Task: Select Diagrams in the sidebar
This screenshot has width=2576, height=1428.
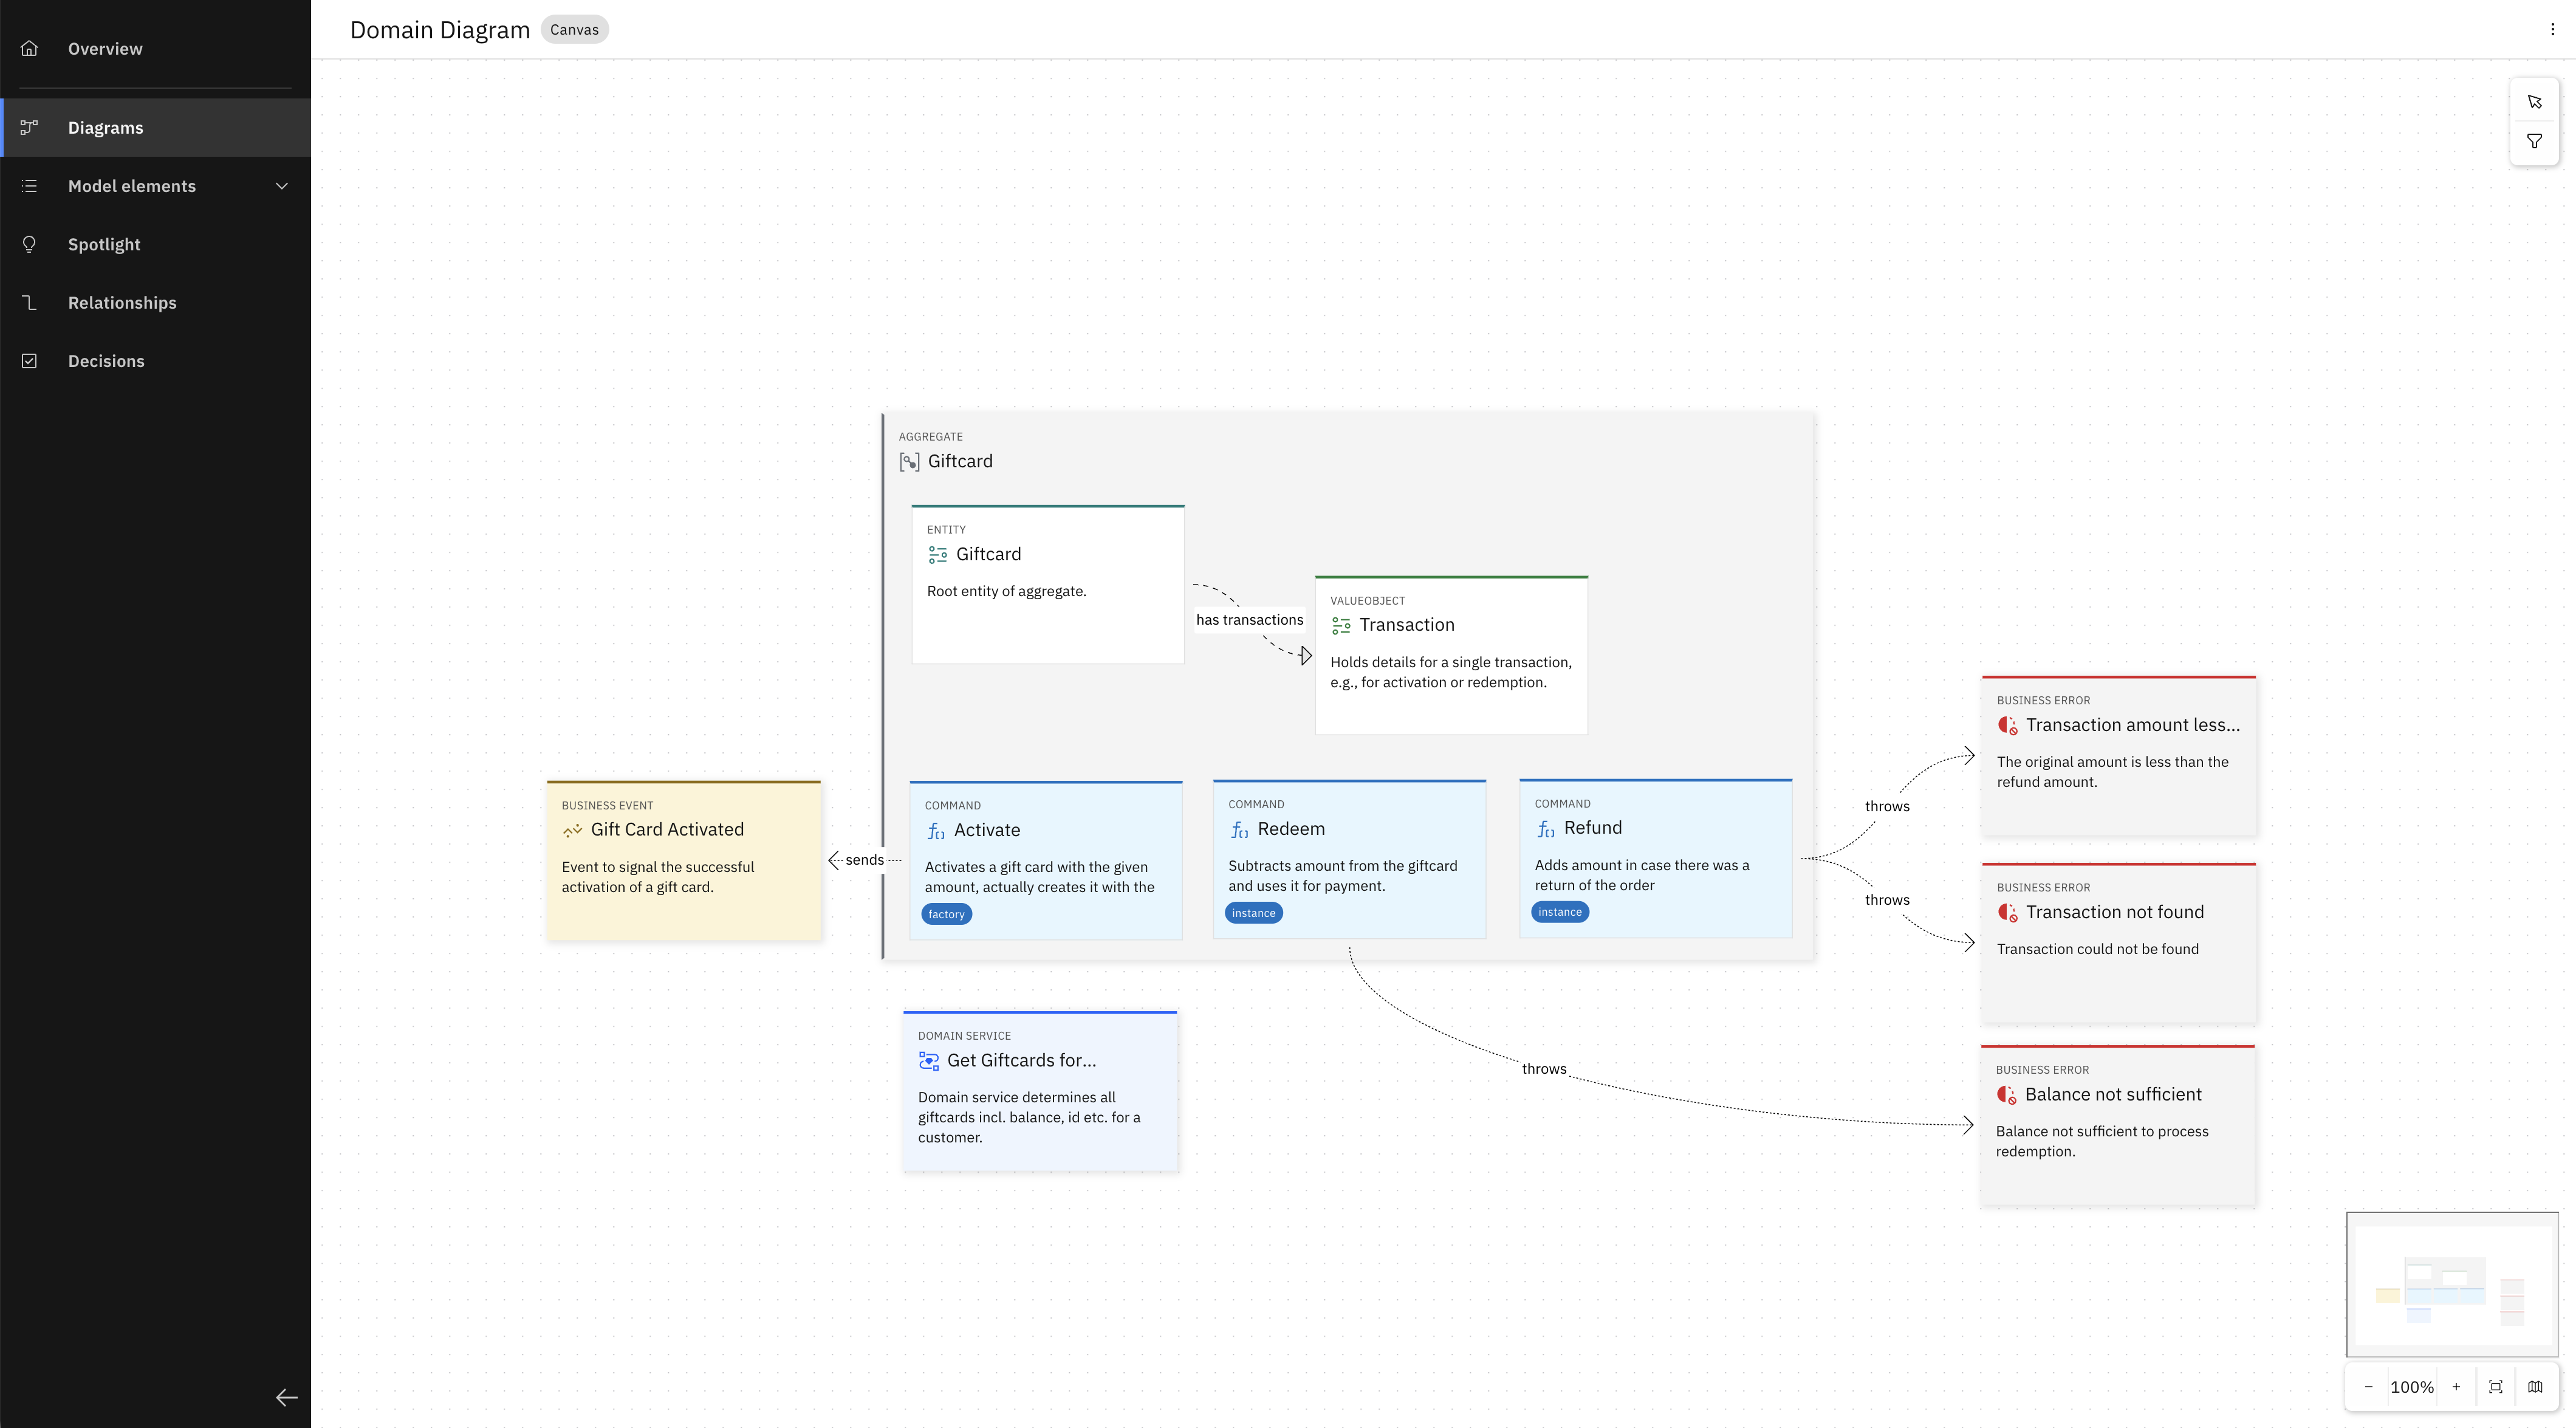Action: [155, 127]
